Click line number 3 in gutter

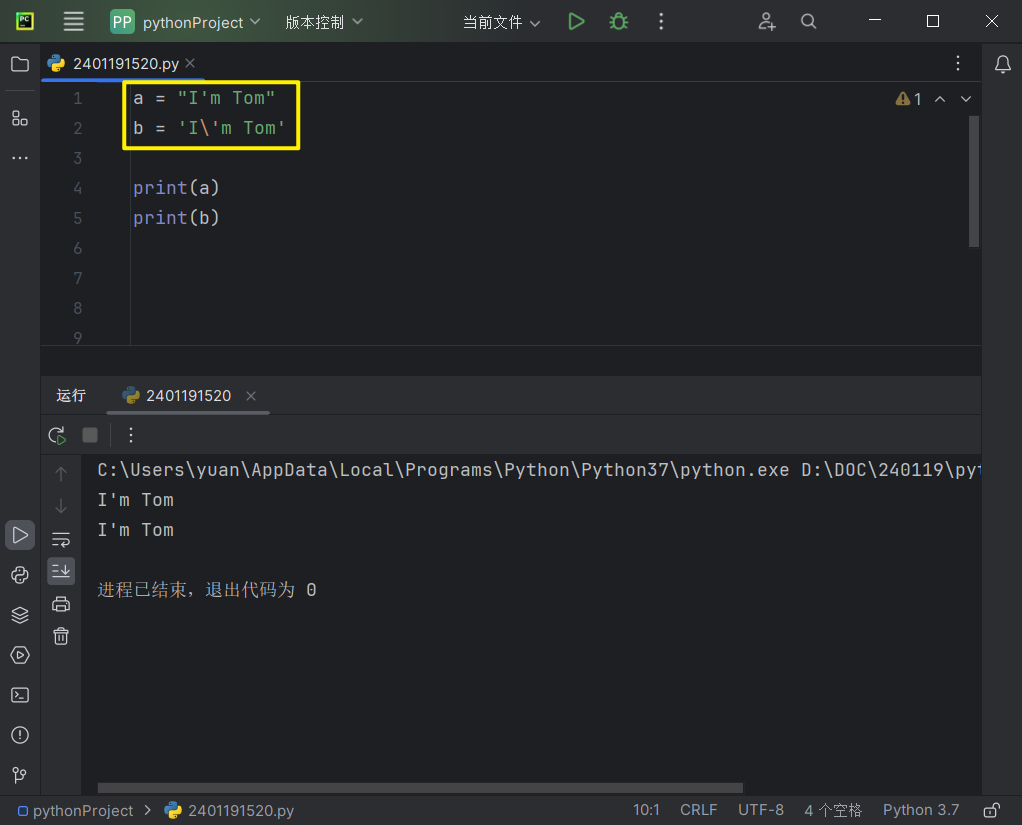point(78,158)
